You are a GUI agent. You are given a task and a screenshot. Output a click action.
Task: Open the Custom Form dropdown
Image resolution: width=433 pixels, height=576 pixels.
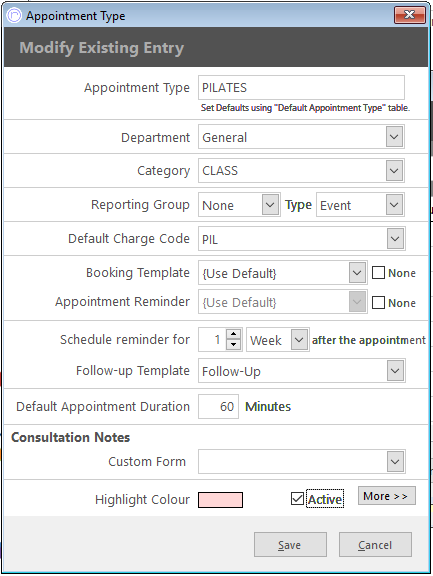(x=395, y=461)
